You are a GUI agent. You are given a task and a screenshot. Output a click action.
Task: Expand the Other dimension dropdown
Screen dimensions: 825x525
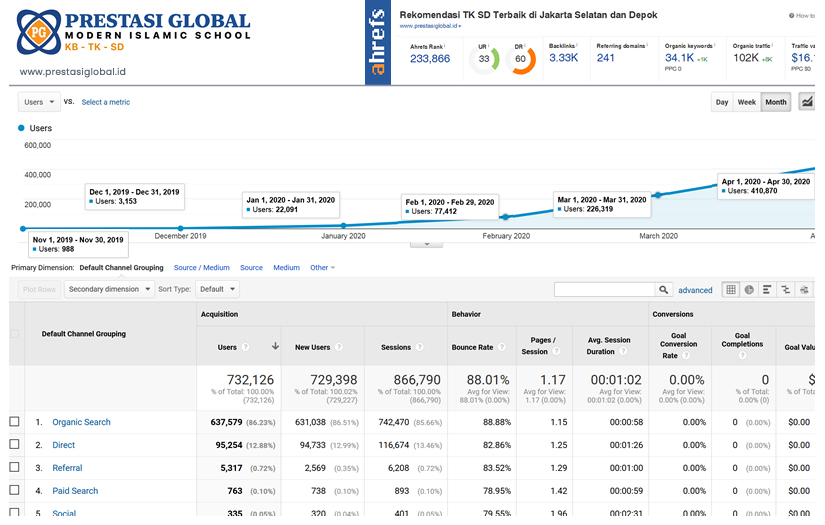click(x=323, y=267)
